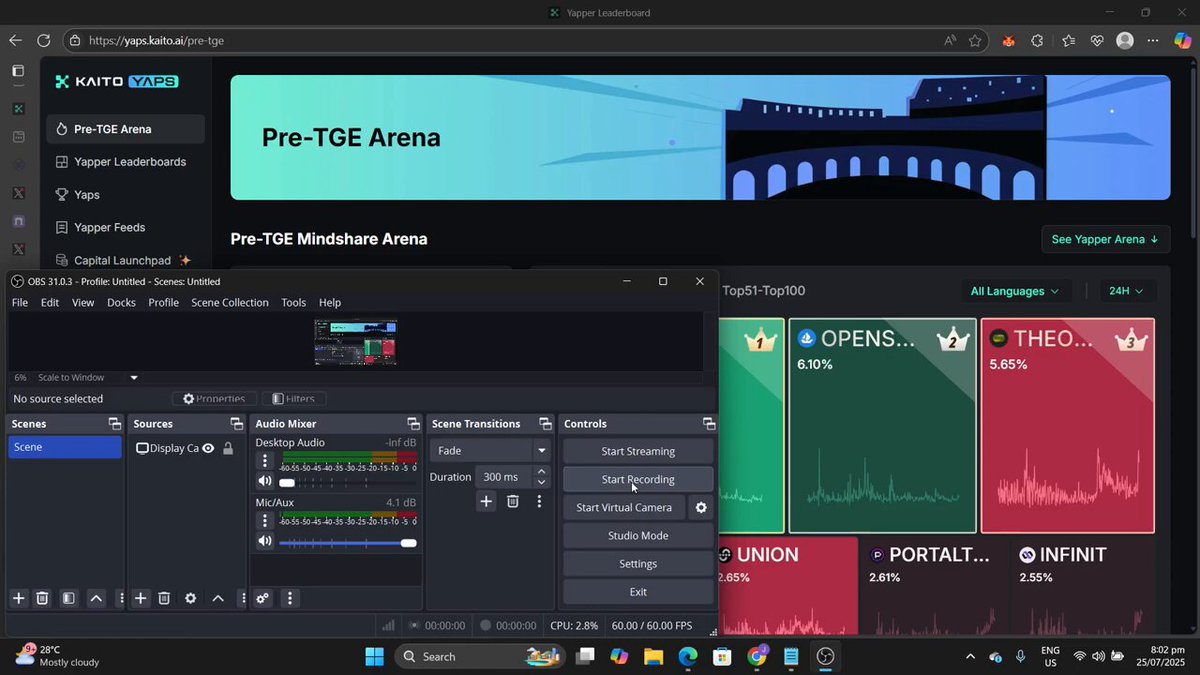
Task: Open advanced audio properties gears in Audio Mixer
Action: click(x=262, y=598)
